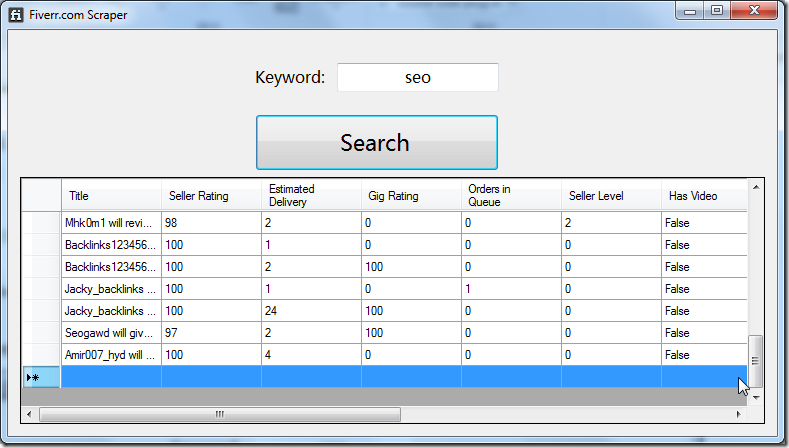Image resolution: width=789 pixels, height=448 pixels.
Task: Click seller level 2 in Mhk0m1 row
Action: coord(611,222)
